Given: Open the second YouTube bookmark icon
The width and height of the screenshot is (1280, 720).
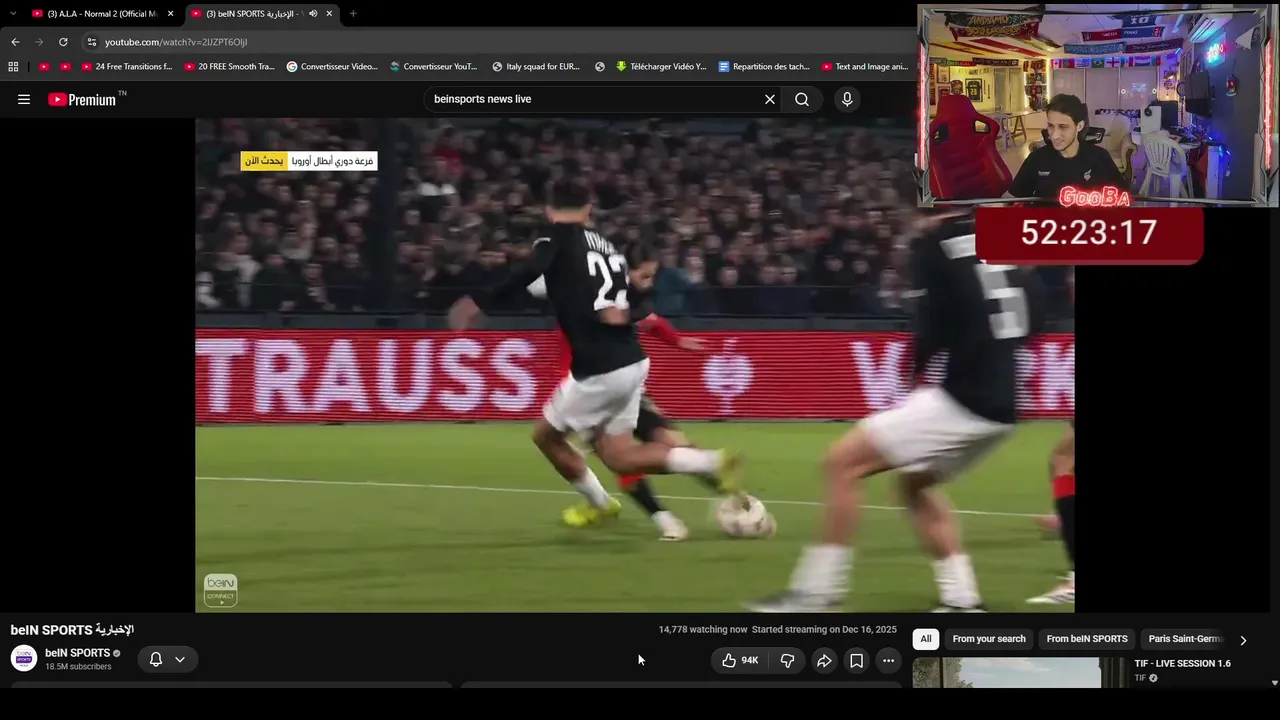Looking at the screenshot, I should tap(65, 67).
